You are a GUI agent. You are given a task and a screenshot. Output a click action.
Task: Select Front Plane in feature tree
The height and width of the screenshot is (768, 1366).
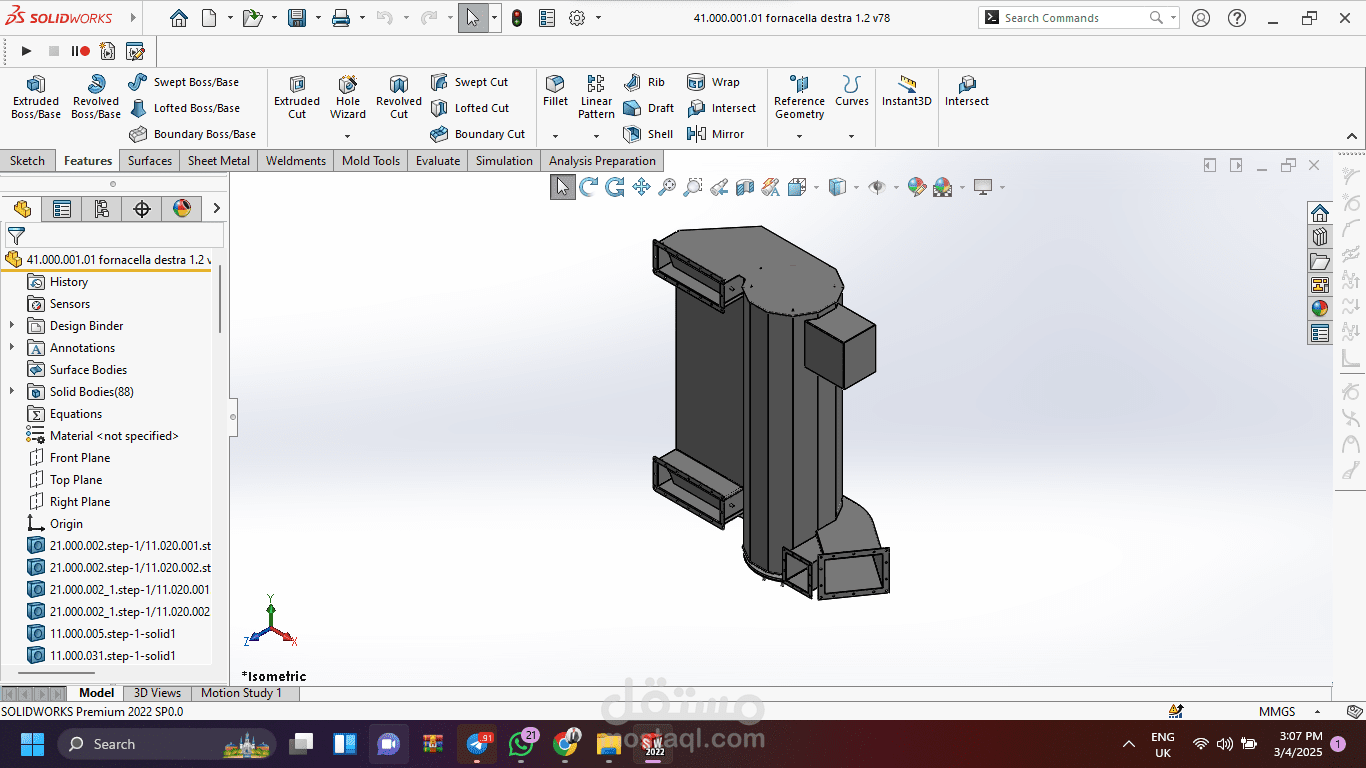pyautogui.click(x=80, y=458)
